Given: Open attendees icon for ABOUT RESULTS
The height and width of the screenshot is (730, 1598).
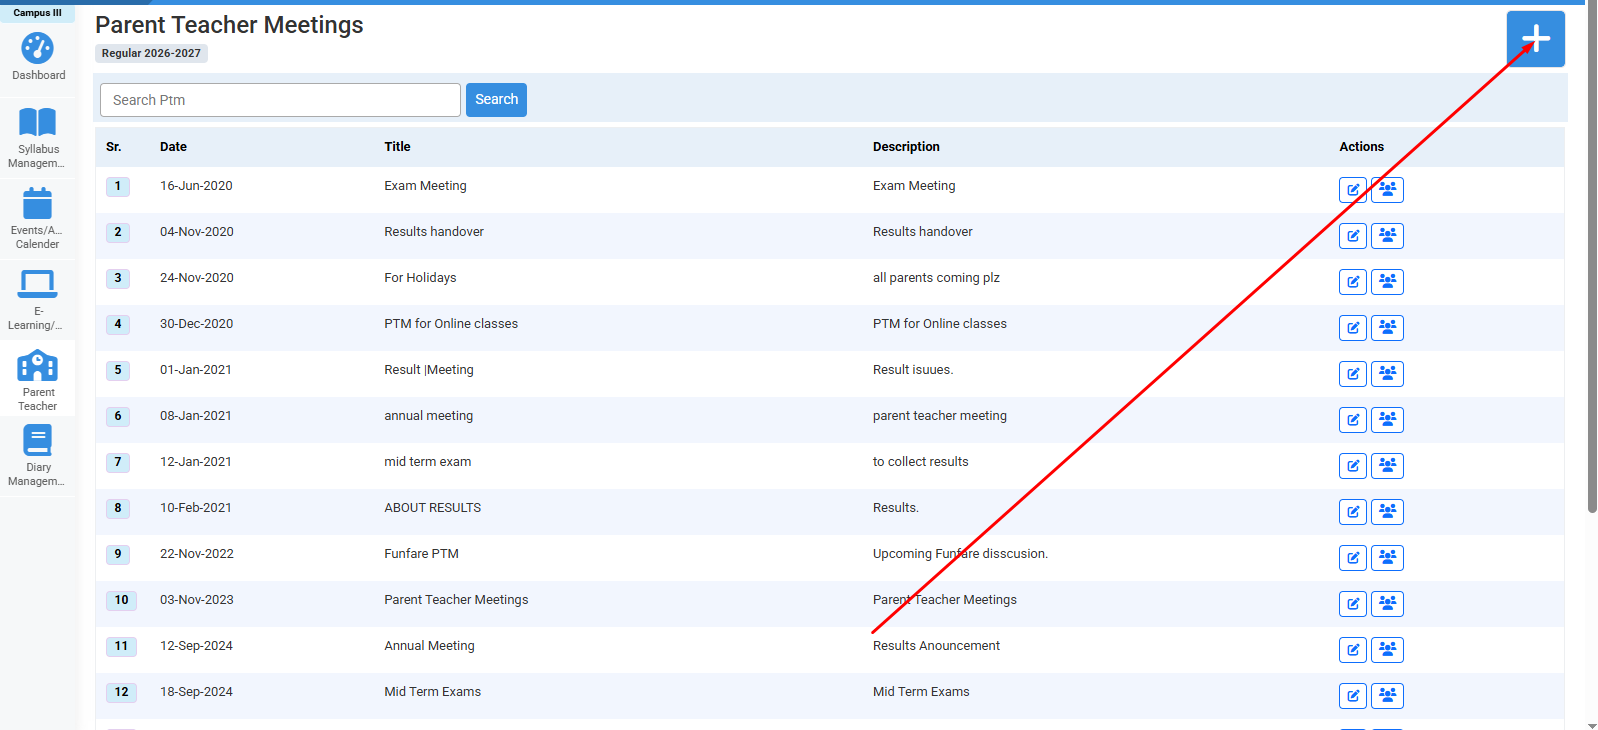Looking at the screenshot, I should tap(1387, 512).
